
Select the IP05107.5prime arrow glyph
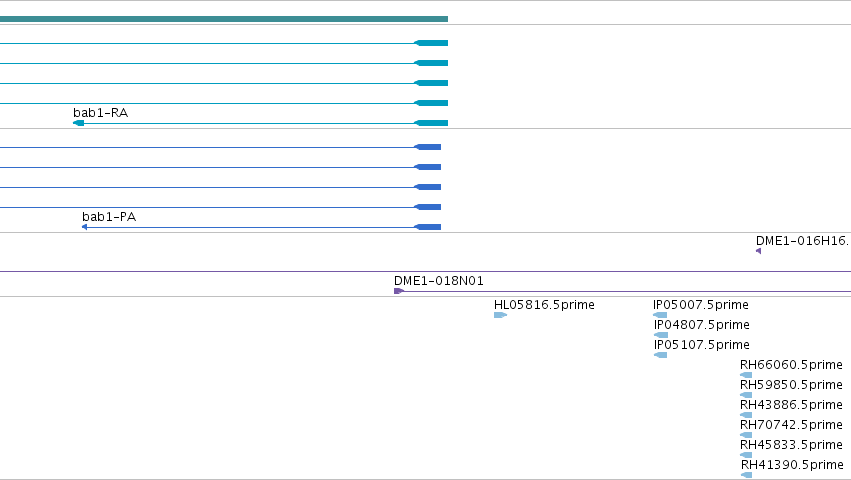(x=661, y=355)
